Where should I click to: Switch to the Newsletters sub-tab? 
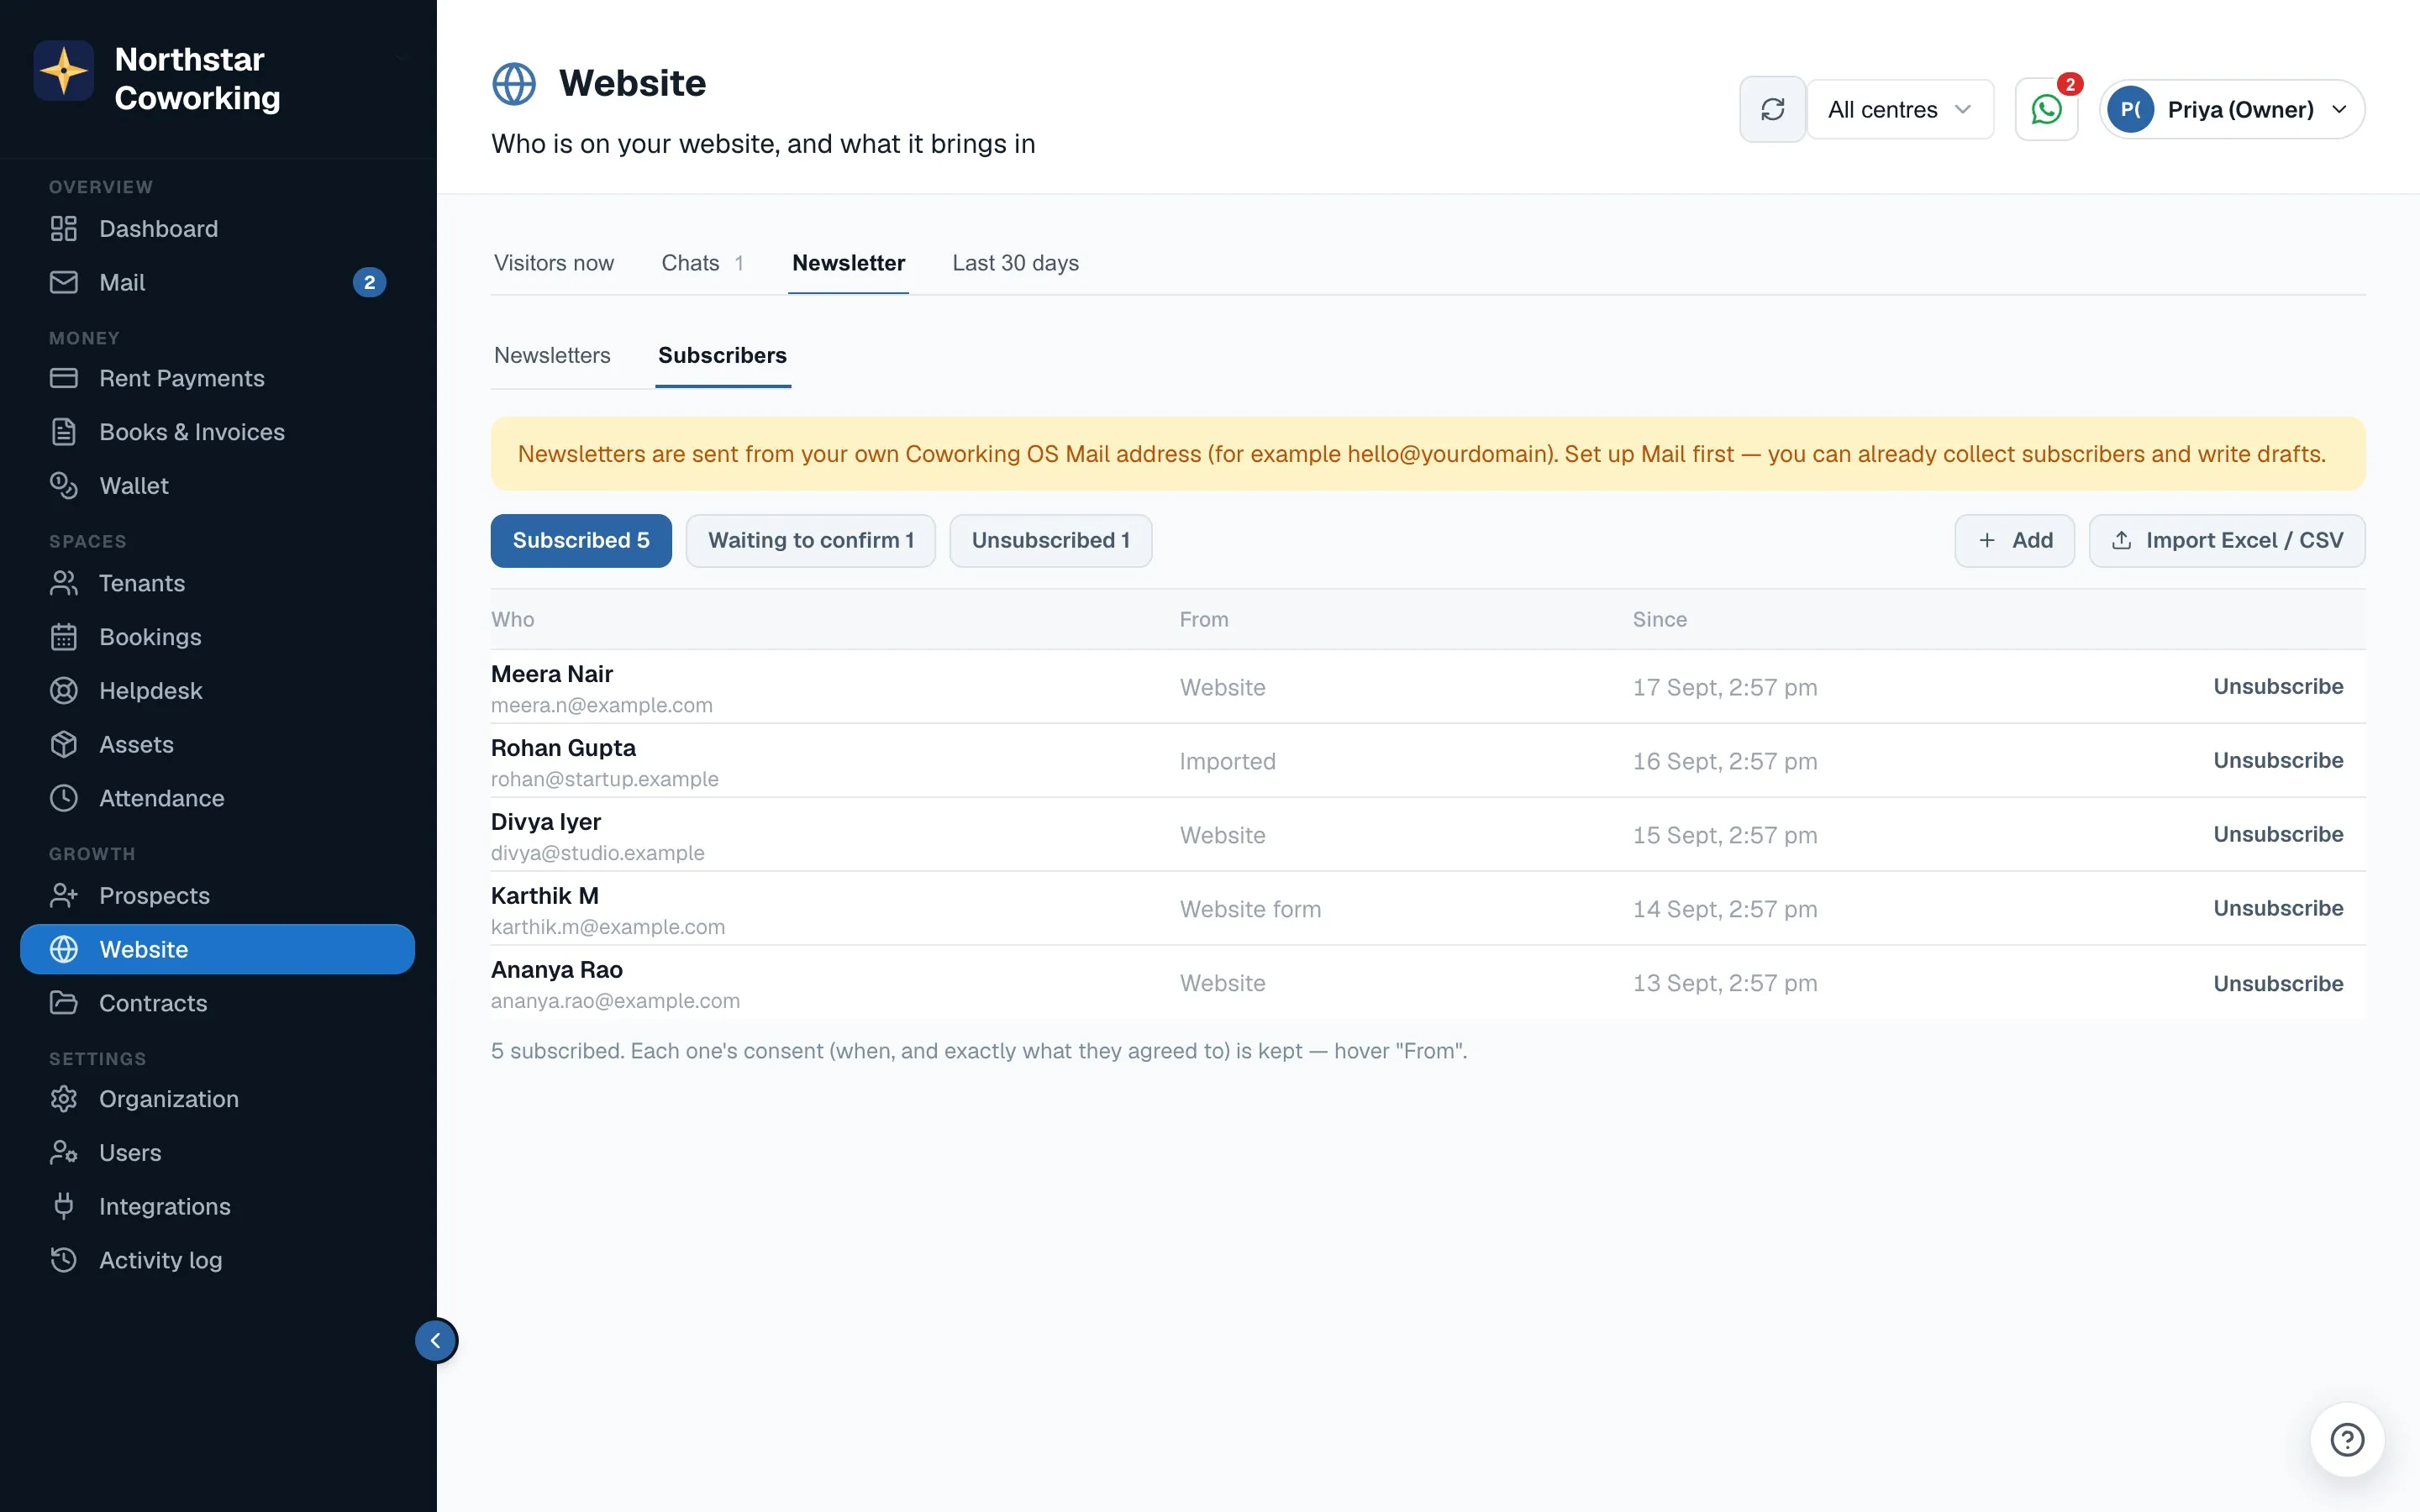point(552,355)
